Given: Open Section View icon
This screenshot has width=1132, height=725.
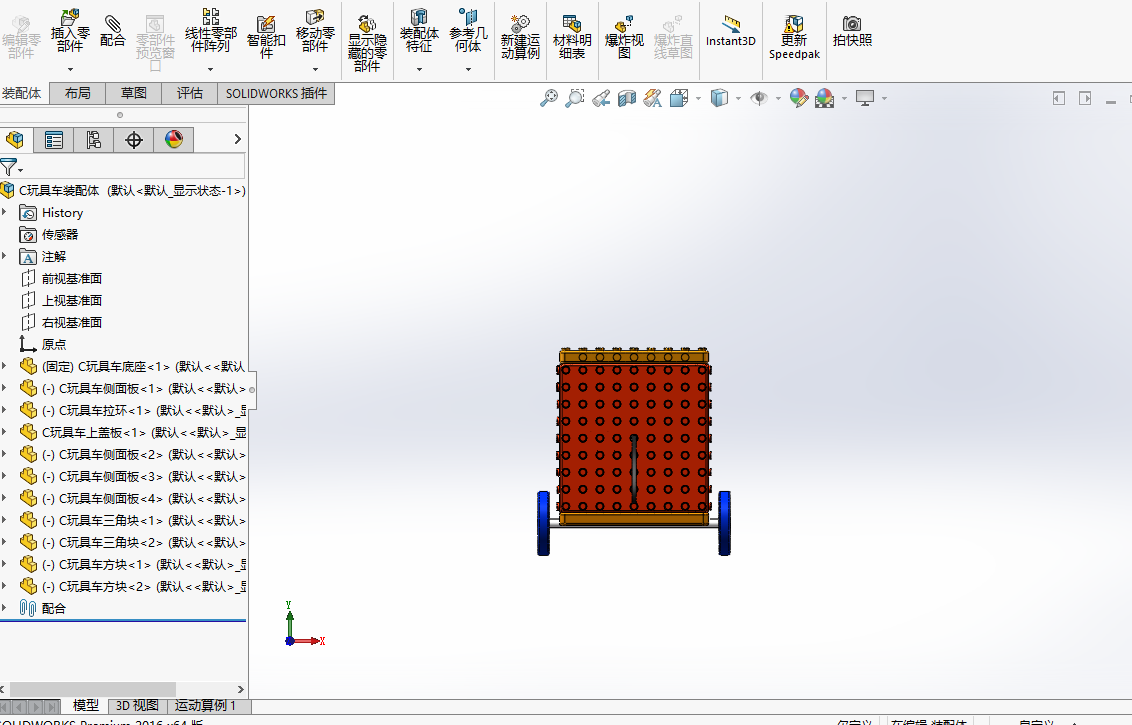Looking at the screenshot, I should pos(627,97).
